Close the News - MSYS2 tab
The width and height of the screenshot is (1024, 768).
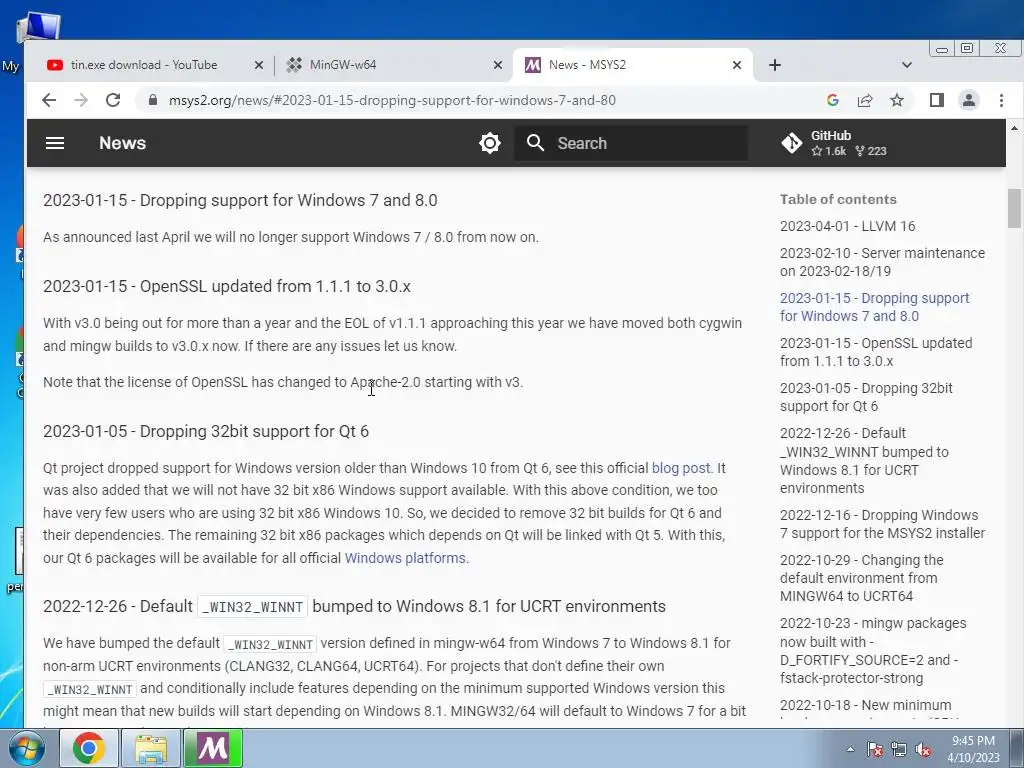[737, 65]
